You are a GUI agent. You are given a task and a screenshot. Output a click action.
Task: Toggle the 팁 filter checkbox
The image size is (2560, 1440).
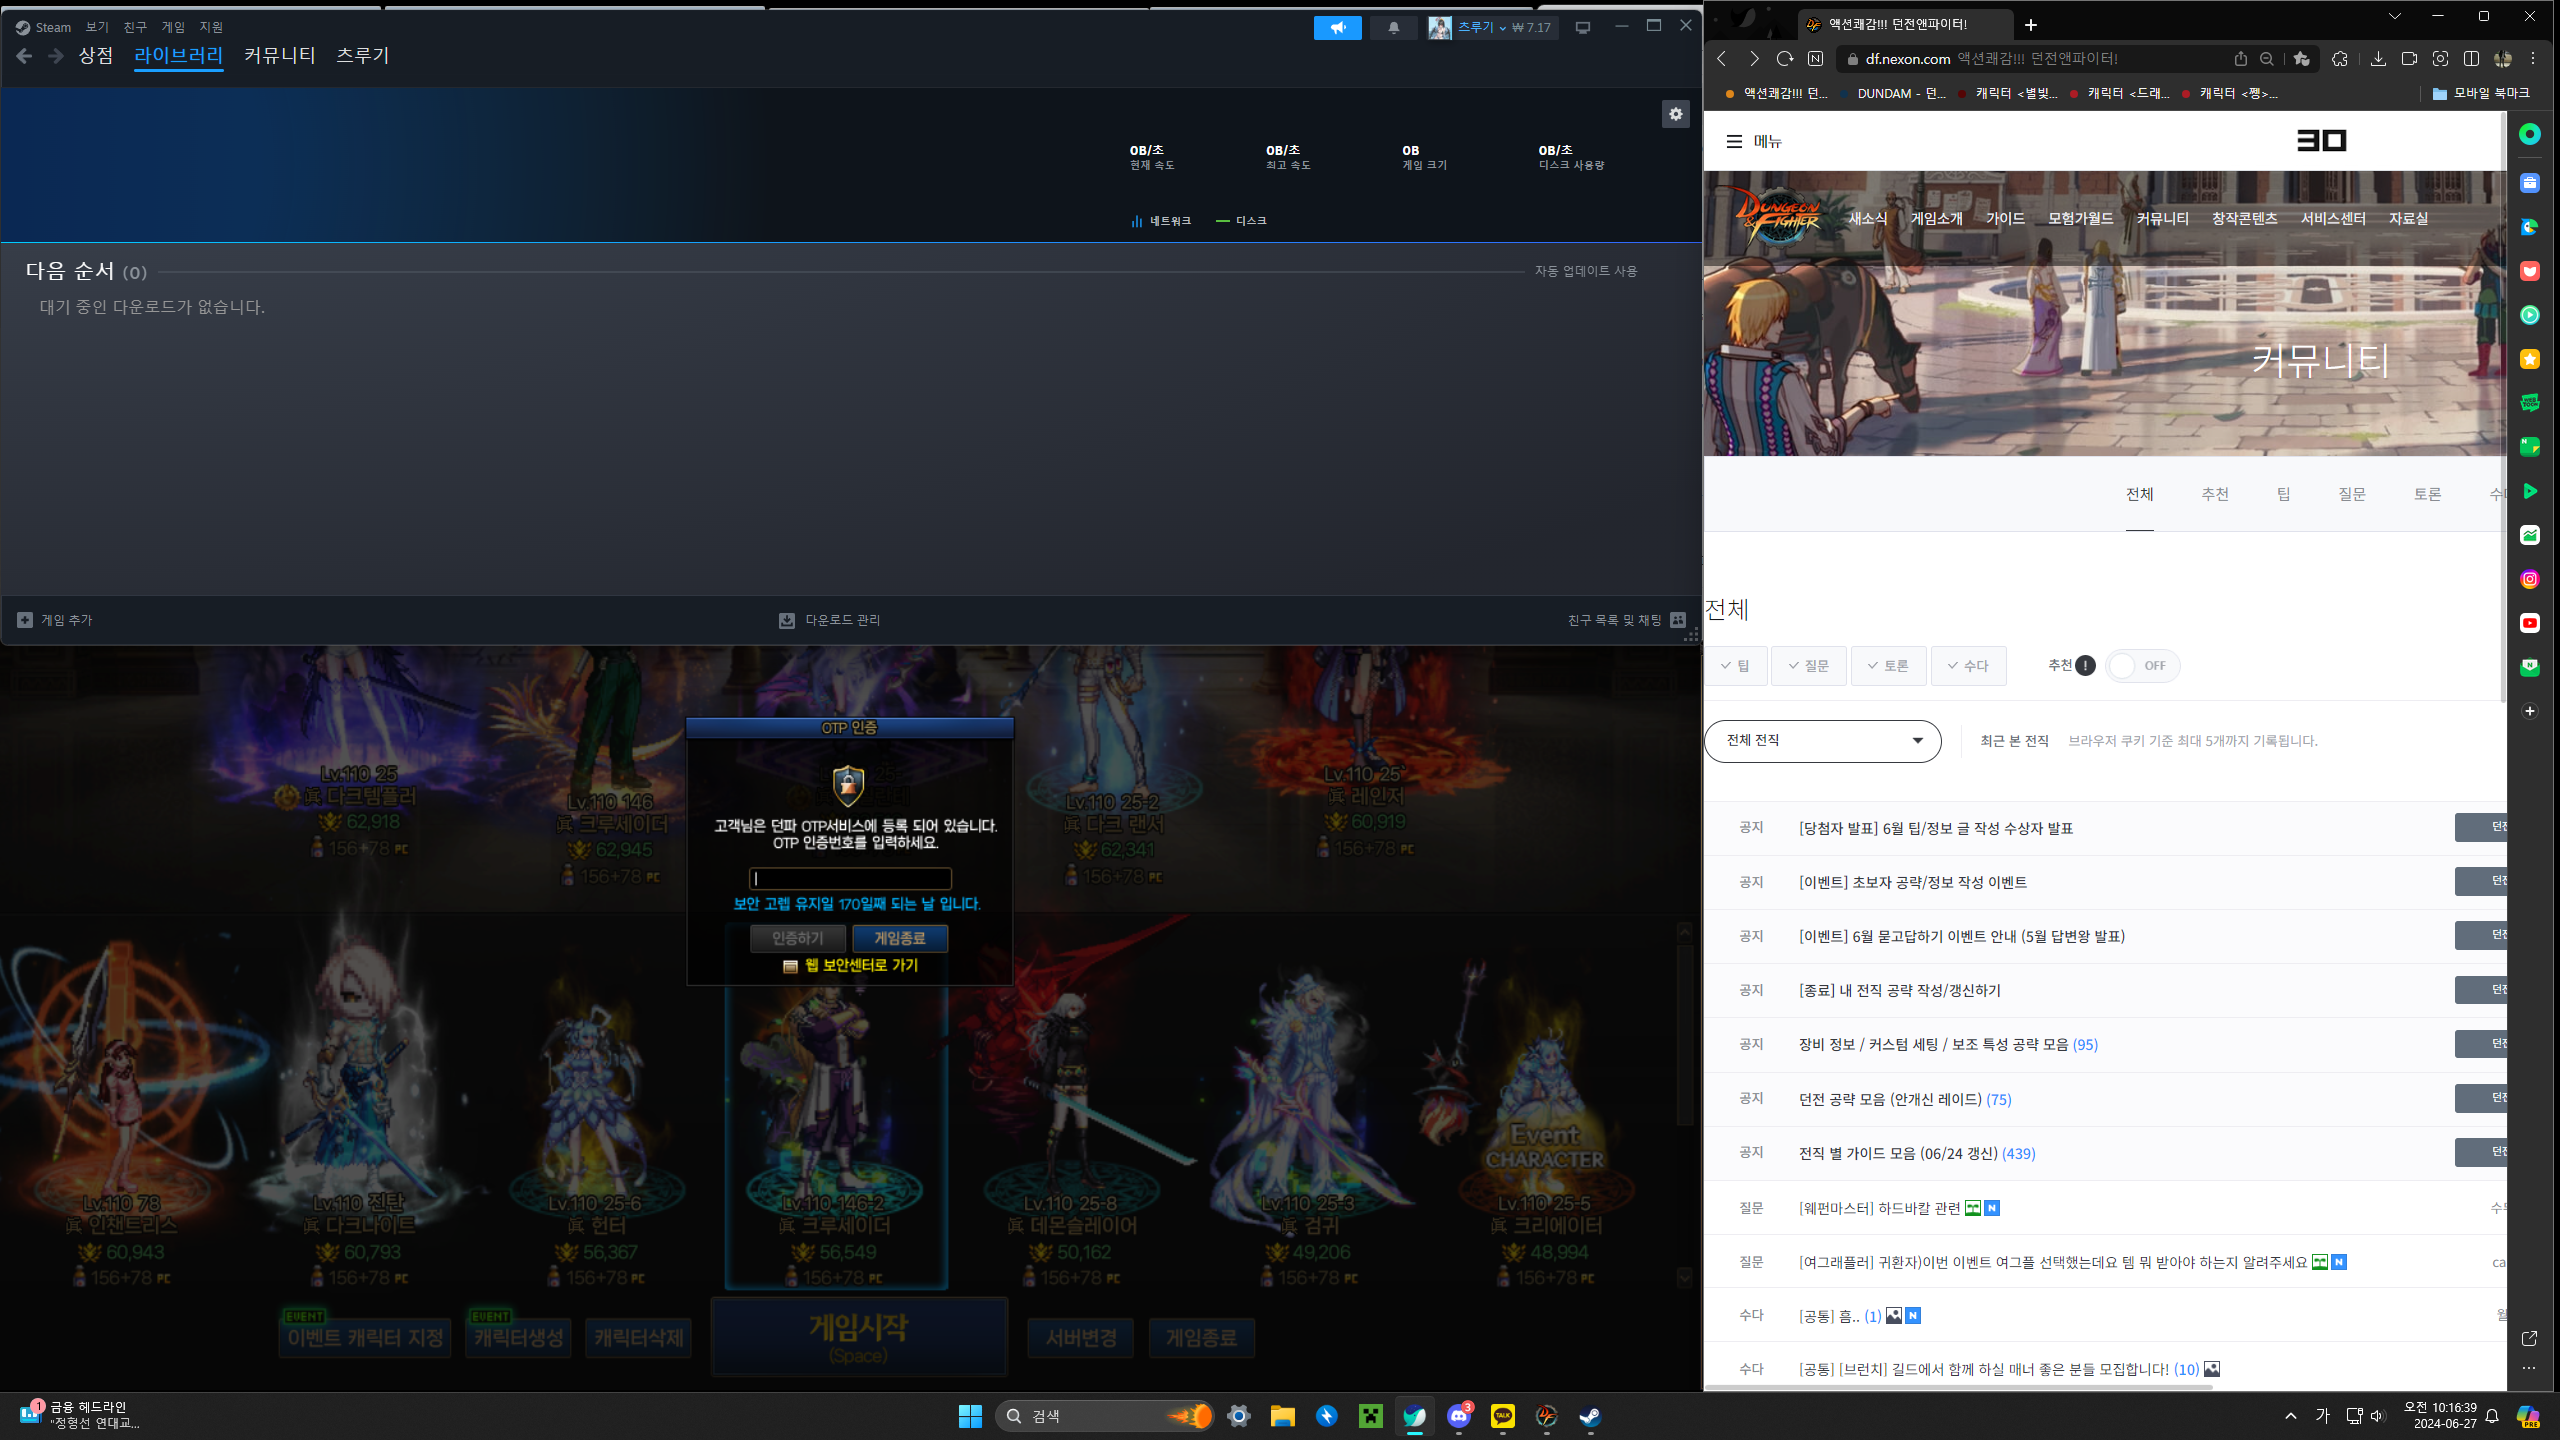[1735, 666]
